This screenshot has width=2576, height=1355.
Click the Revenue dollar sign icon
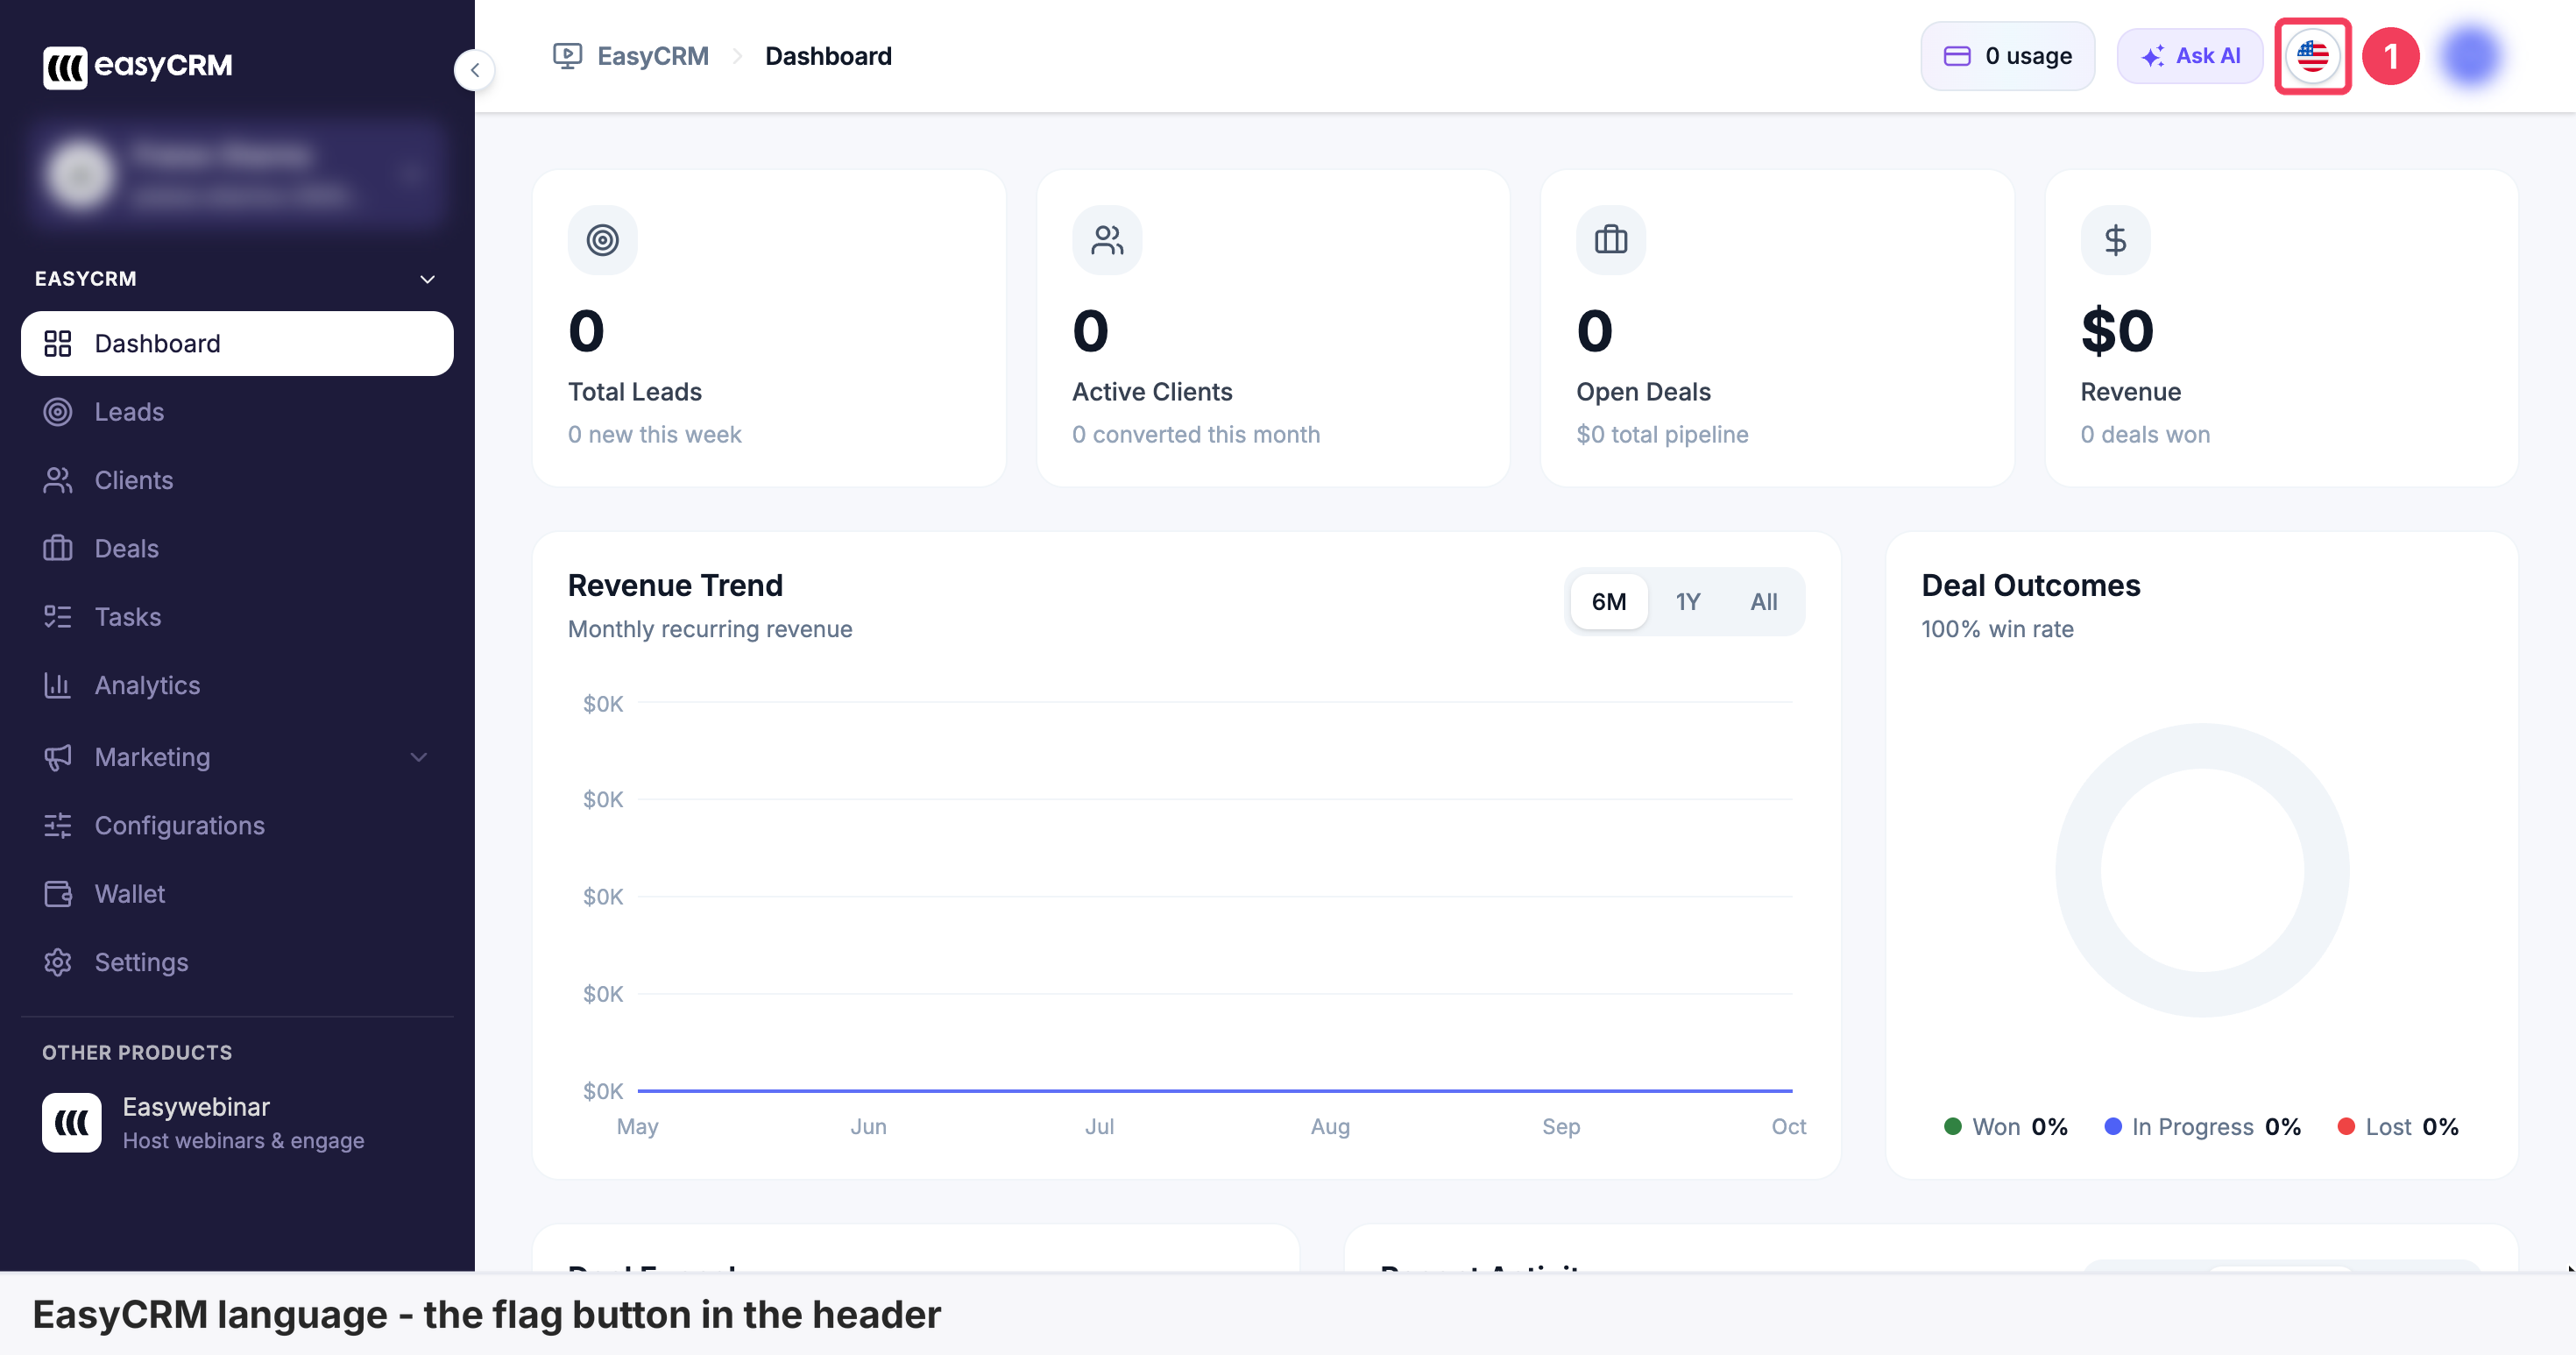[x=2115, y=240]
